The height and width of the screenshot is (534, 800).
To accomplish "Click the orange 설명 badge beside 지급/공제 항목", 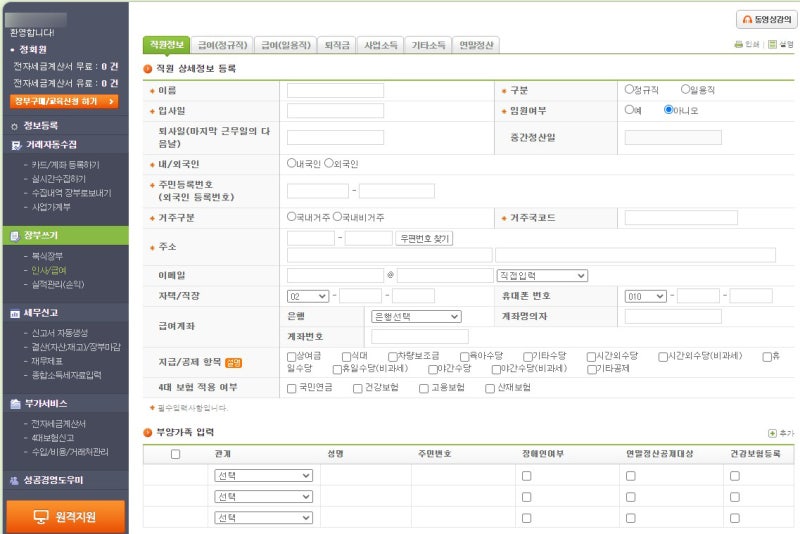I will 233,363.
